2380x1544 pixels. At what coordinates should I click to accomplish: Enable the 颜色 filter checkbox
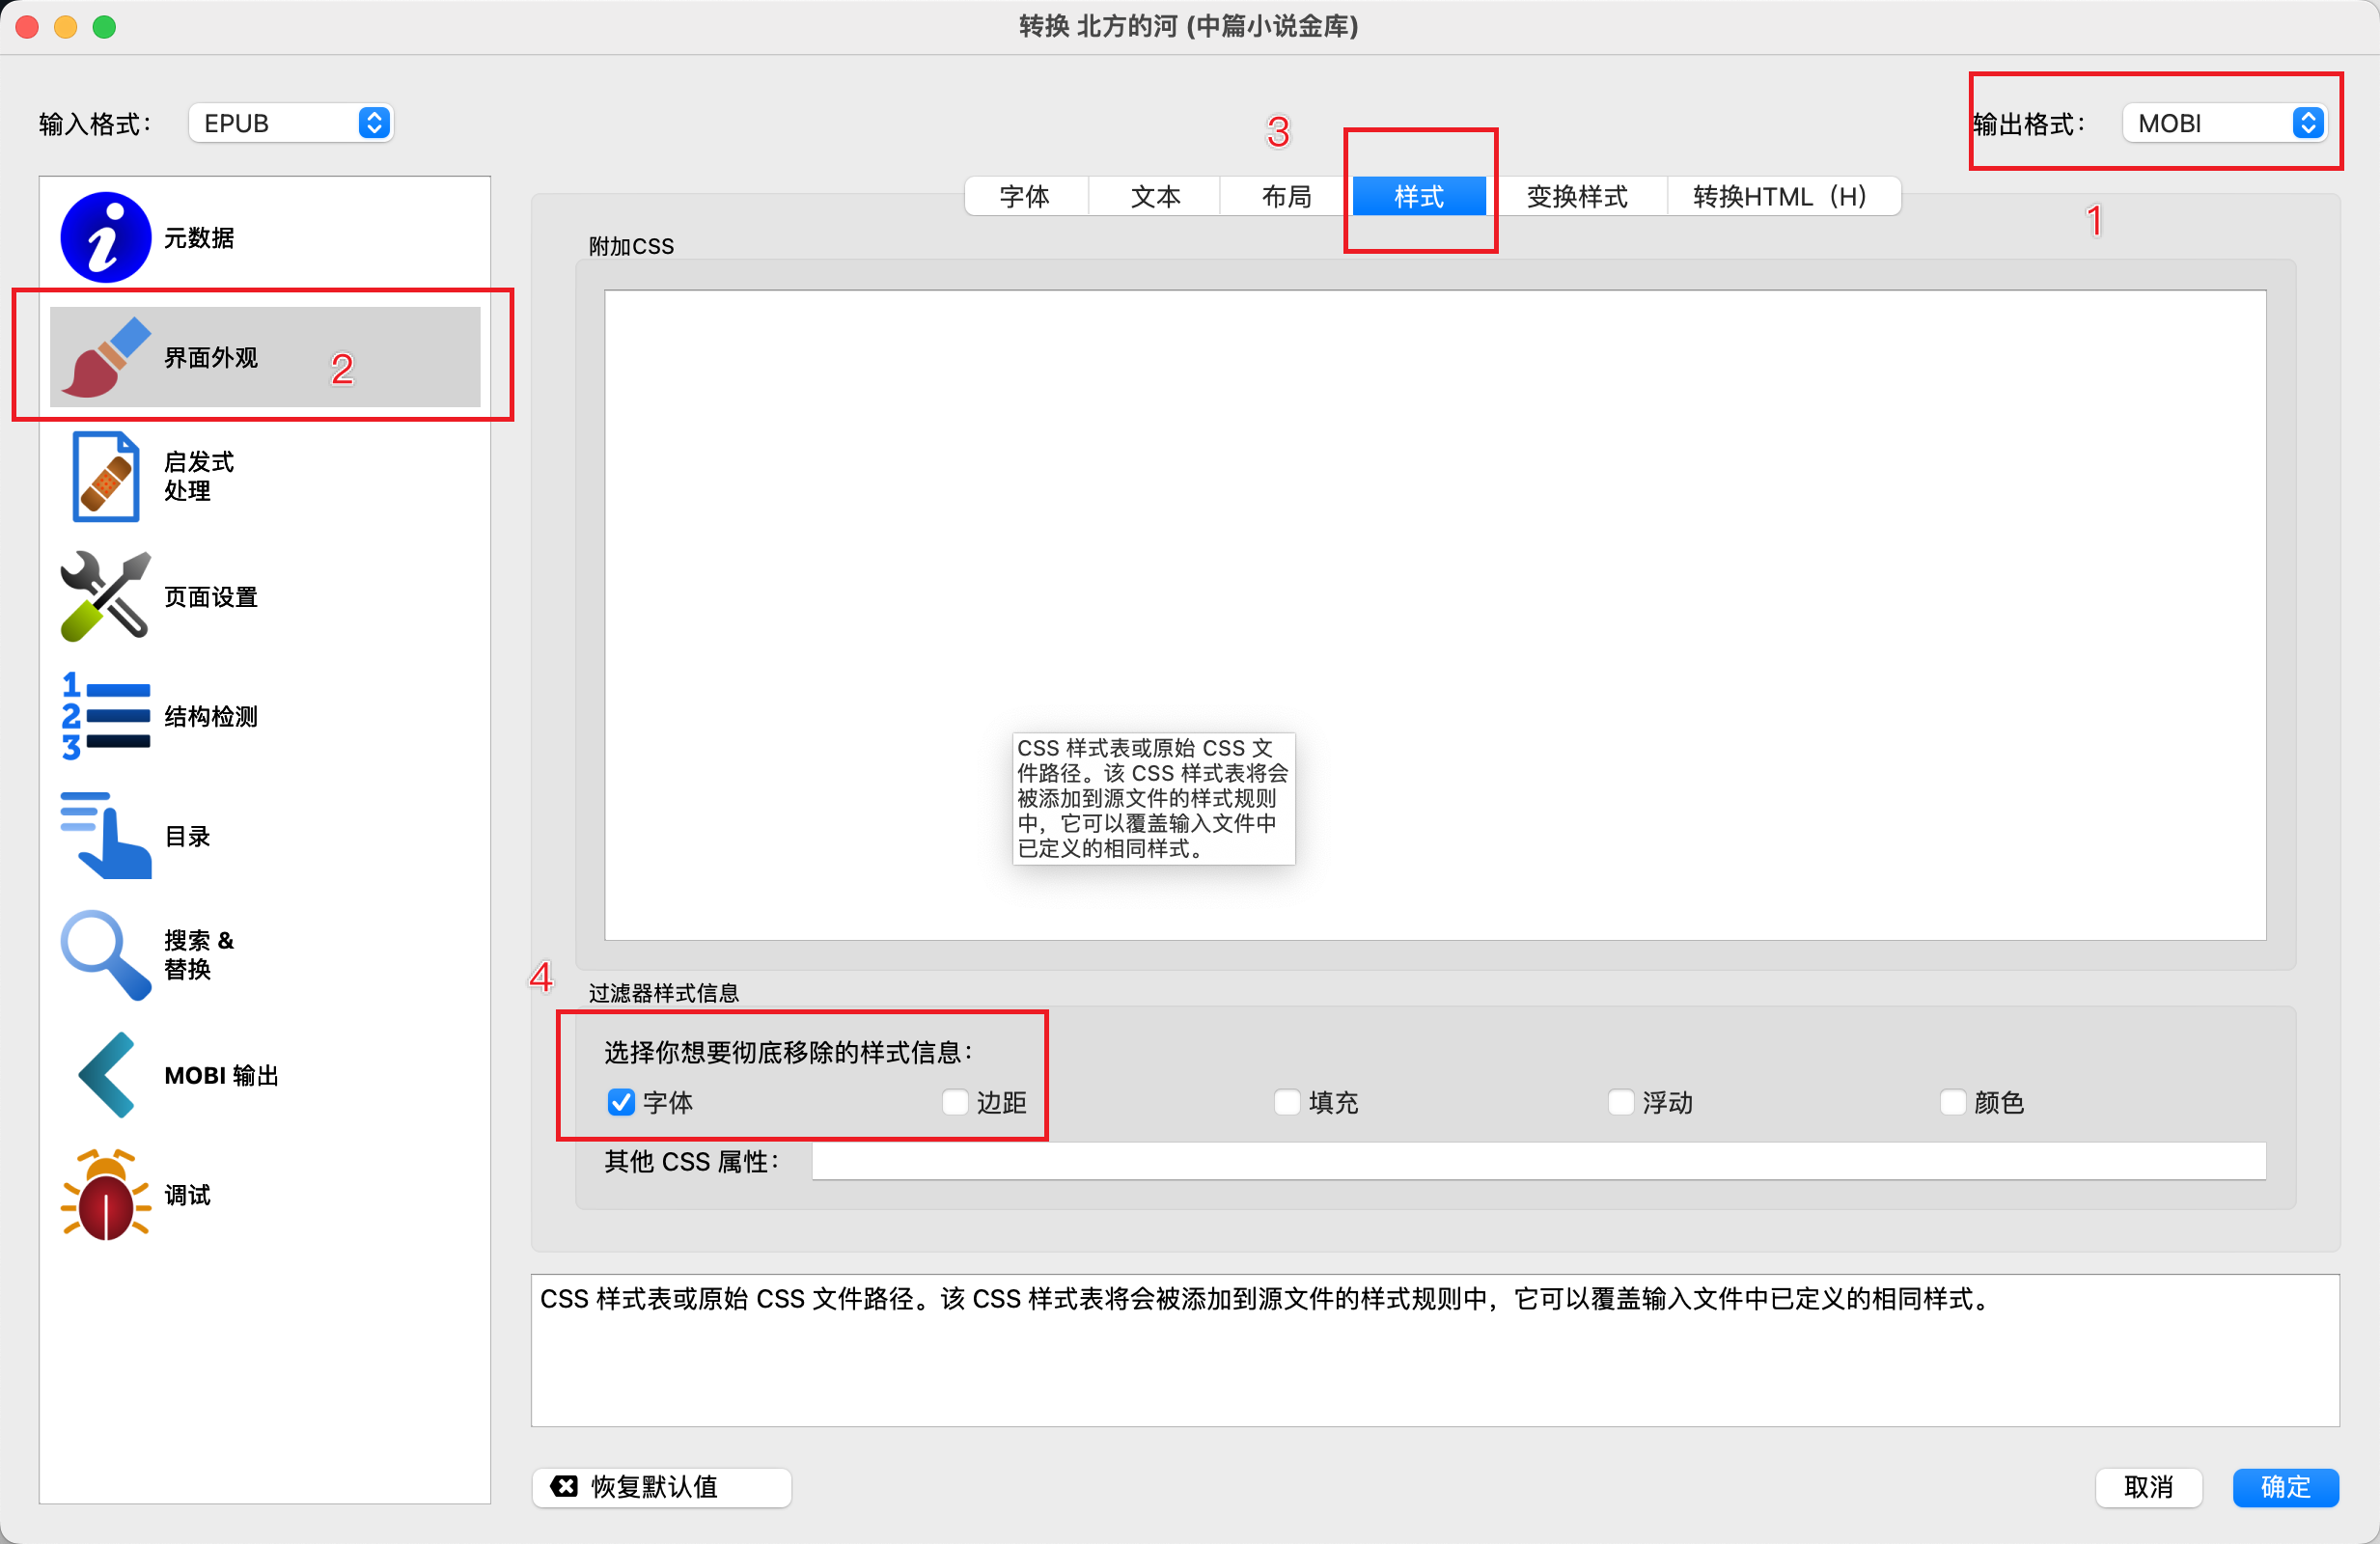[x=1953, y=1102]
